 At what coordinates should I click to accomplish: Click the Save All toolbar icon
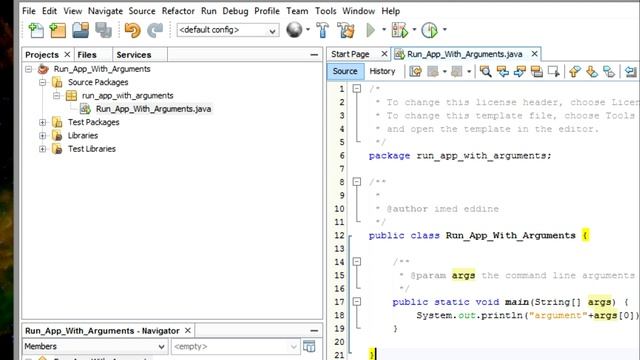tap(103, 30)
